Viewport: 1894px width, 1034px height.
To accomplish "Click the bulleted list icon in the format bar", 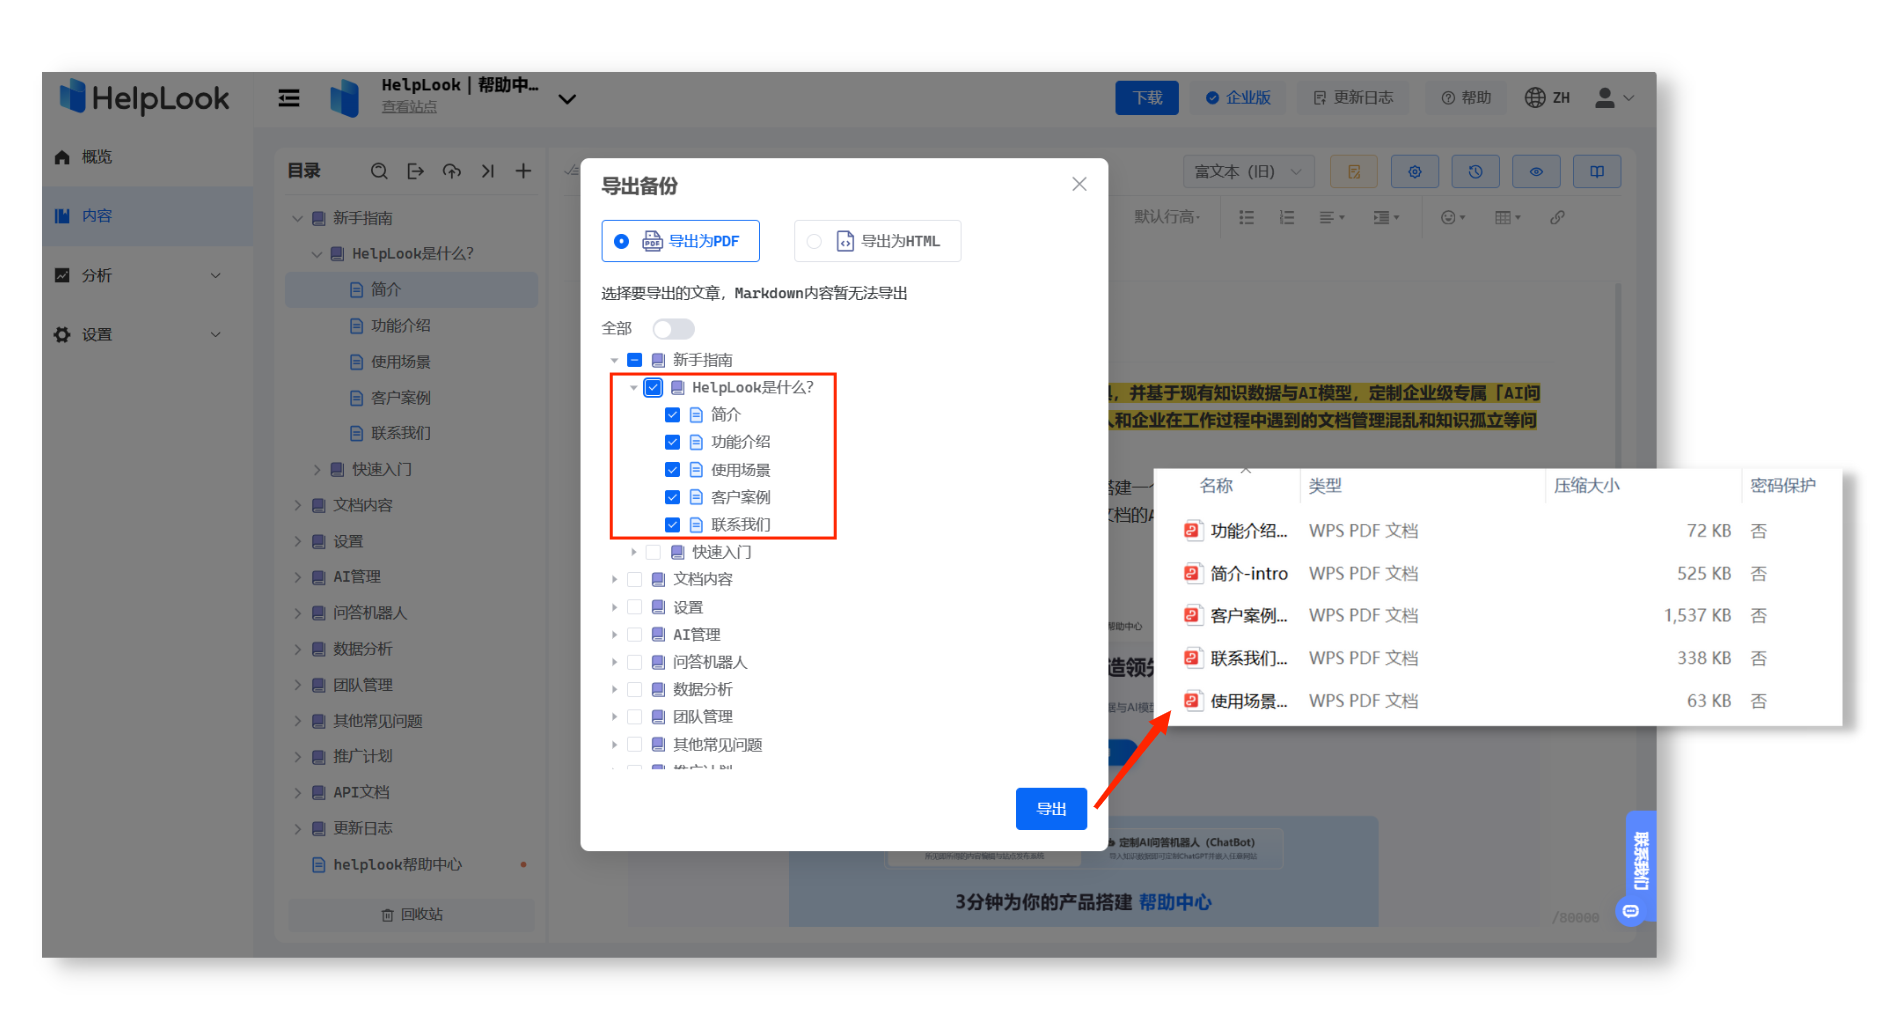I will click(x=1246, y=217).
